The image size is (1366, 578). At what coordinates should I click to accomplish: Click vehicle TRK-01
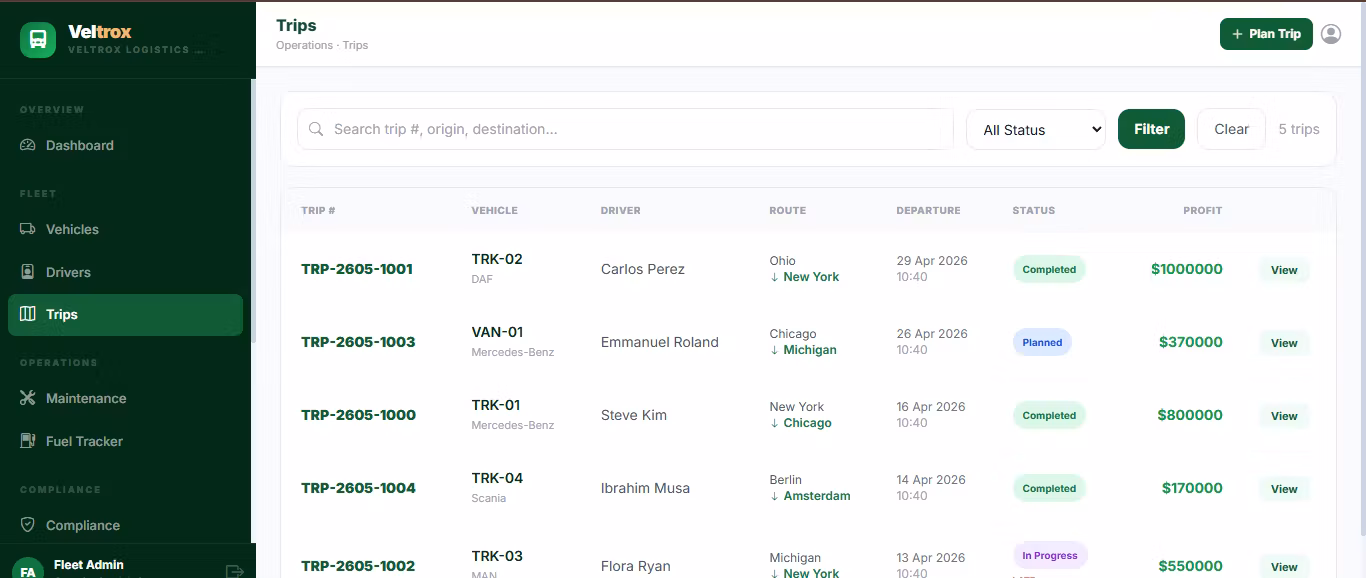click(496, 405)
